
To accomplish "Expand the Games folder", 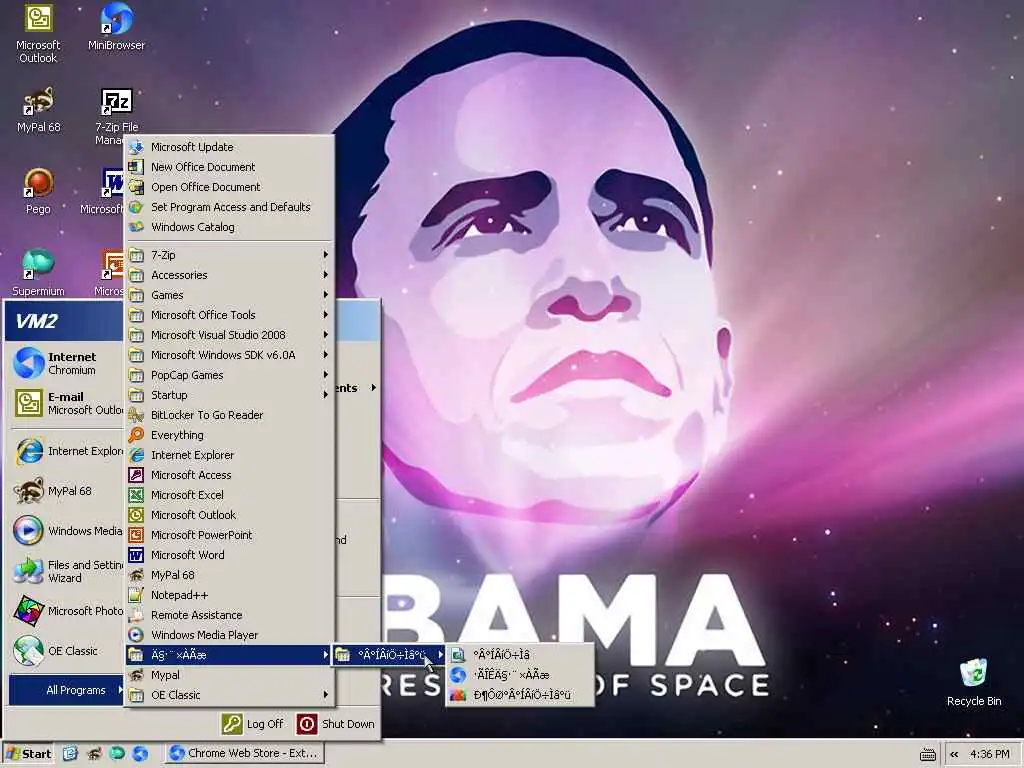I will click(229, 295).
